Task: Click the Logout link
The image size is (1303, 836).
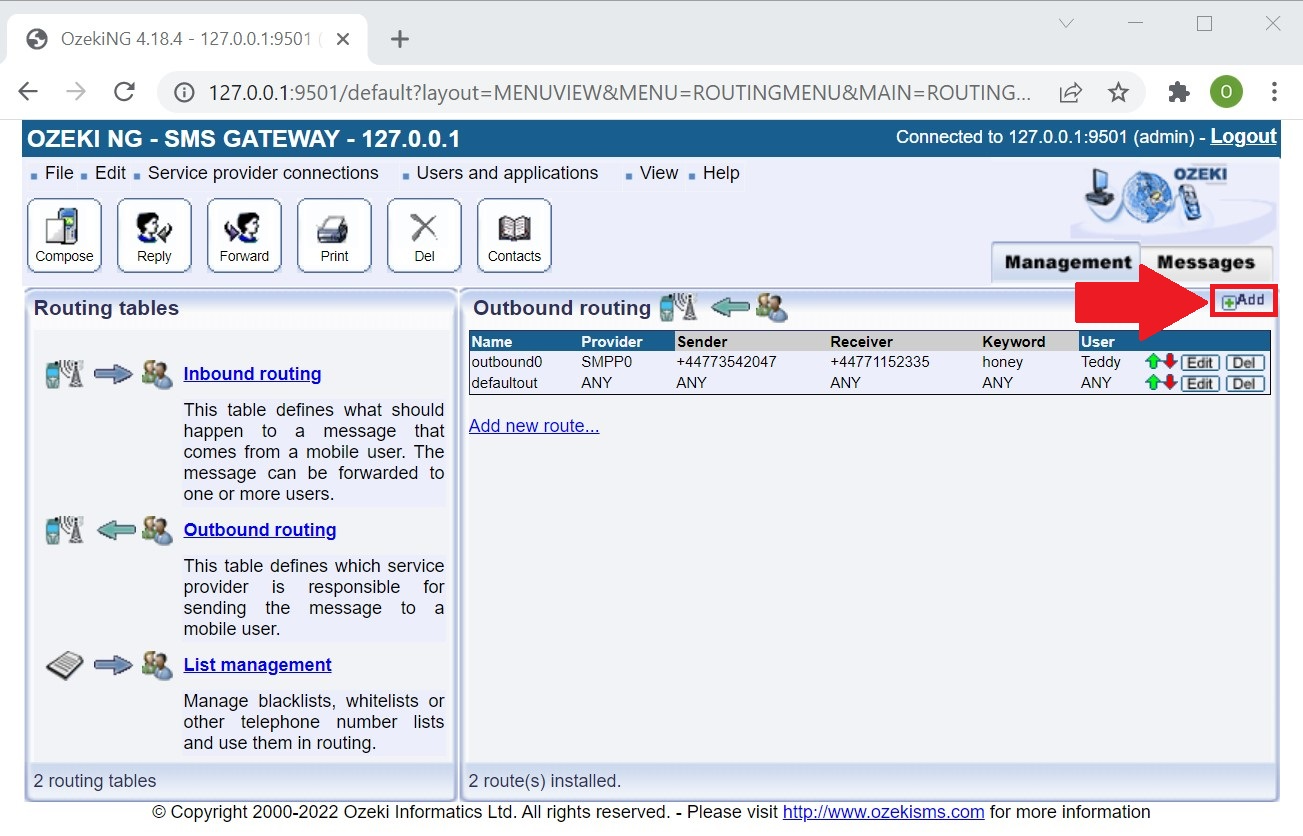Action: 1243,137
